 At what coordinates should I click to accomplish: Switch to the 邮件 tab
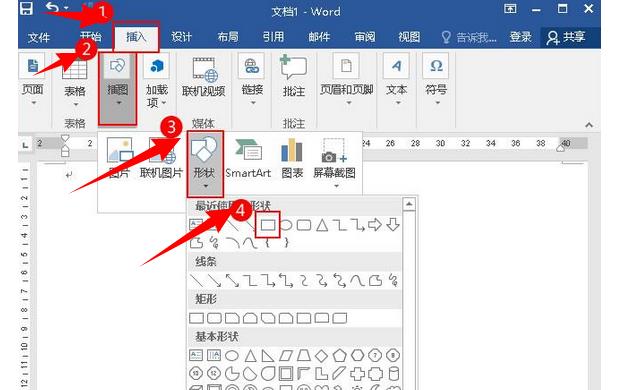(x=319, y=37)
